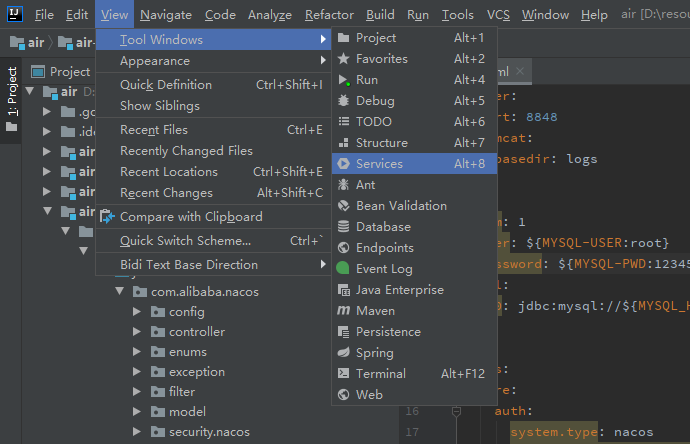The height and width of the screenshot is (444, 690).
Task: Click the green Run play icon
Action: click(344, 80)
